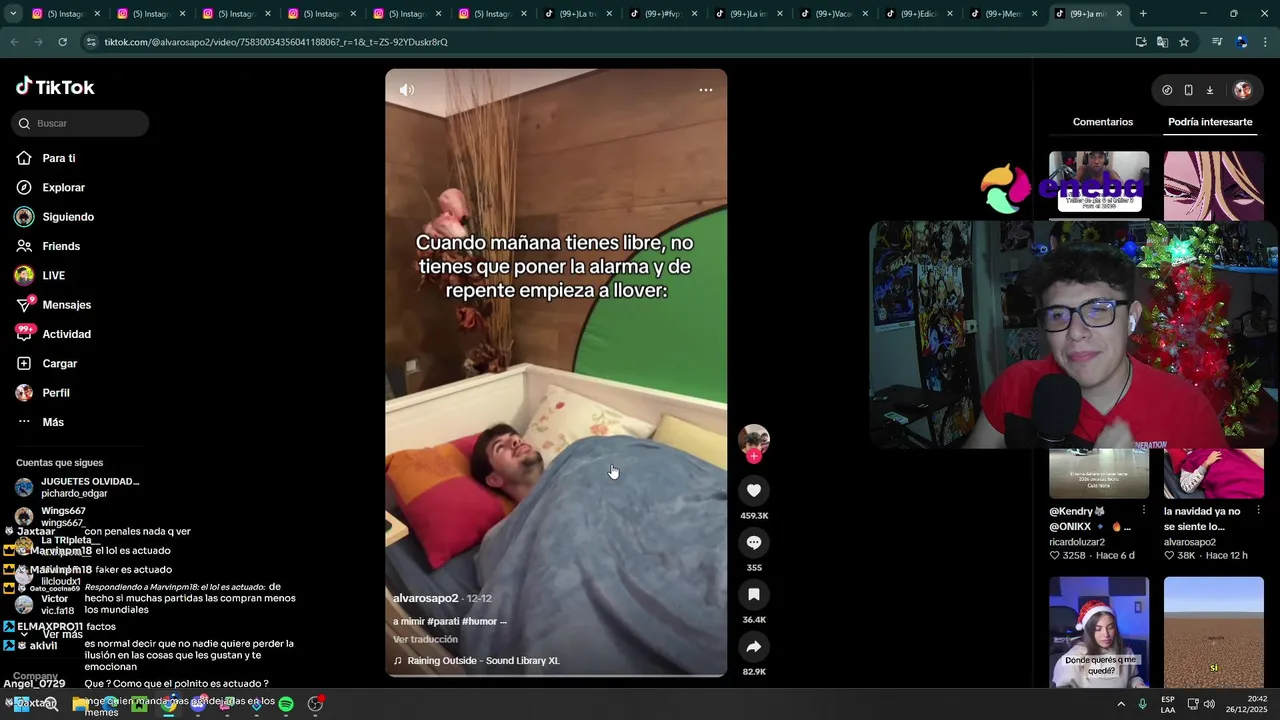Open the Chrome profile avatar
This screenshot has height=720, width=1280.
point(1241,42)
